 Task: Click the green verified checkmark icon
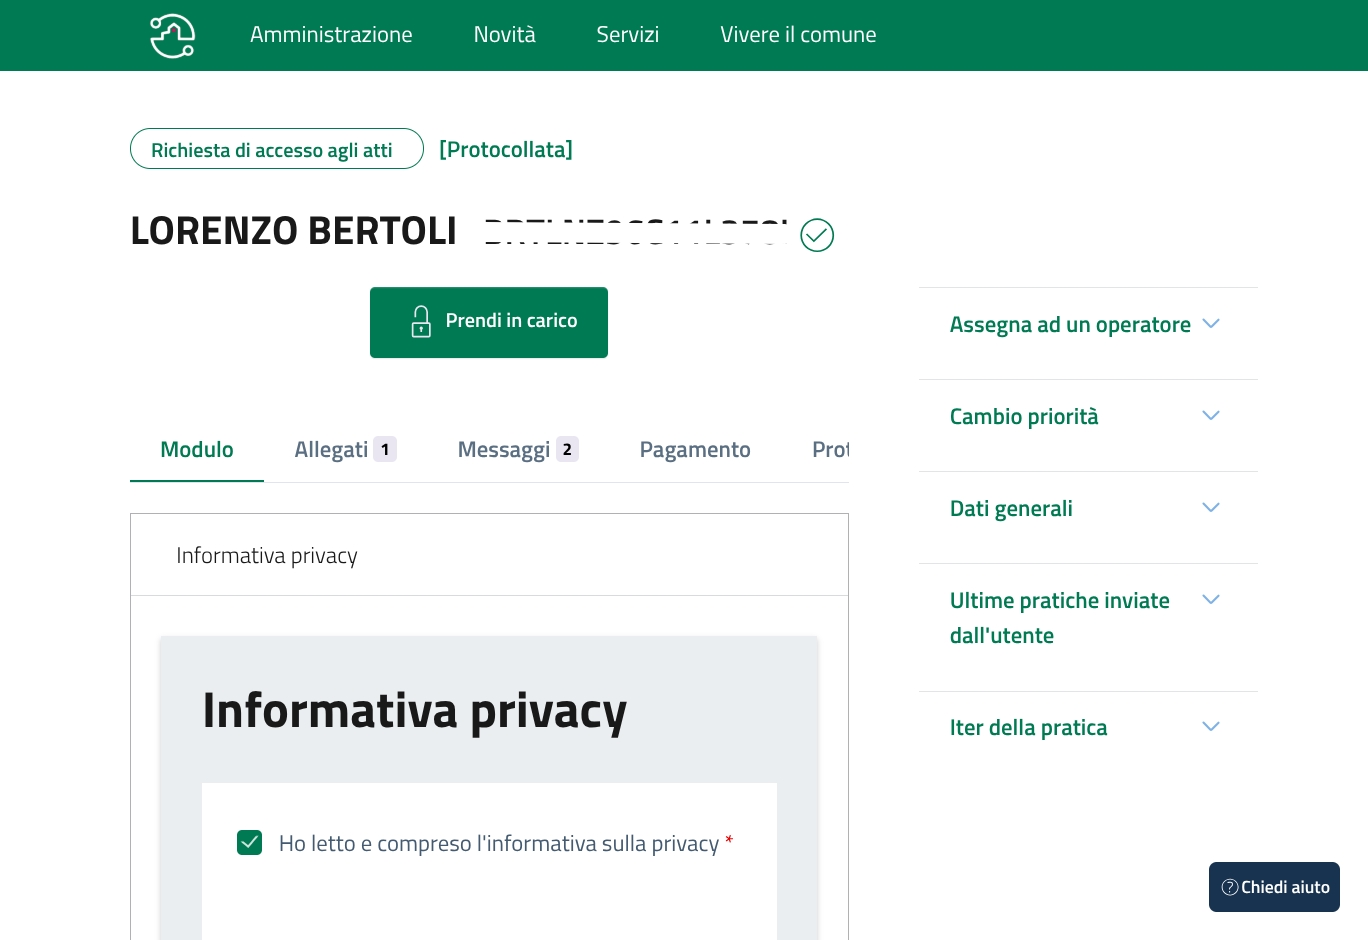[817, 235]
